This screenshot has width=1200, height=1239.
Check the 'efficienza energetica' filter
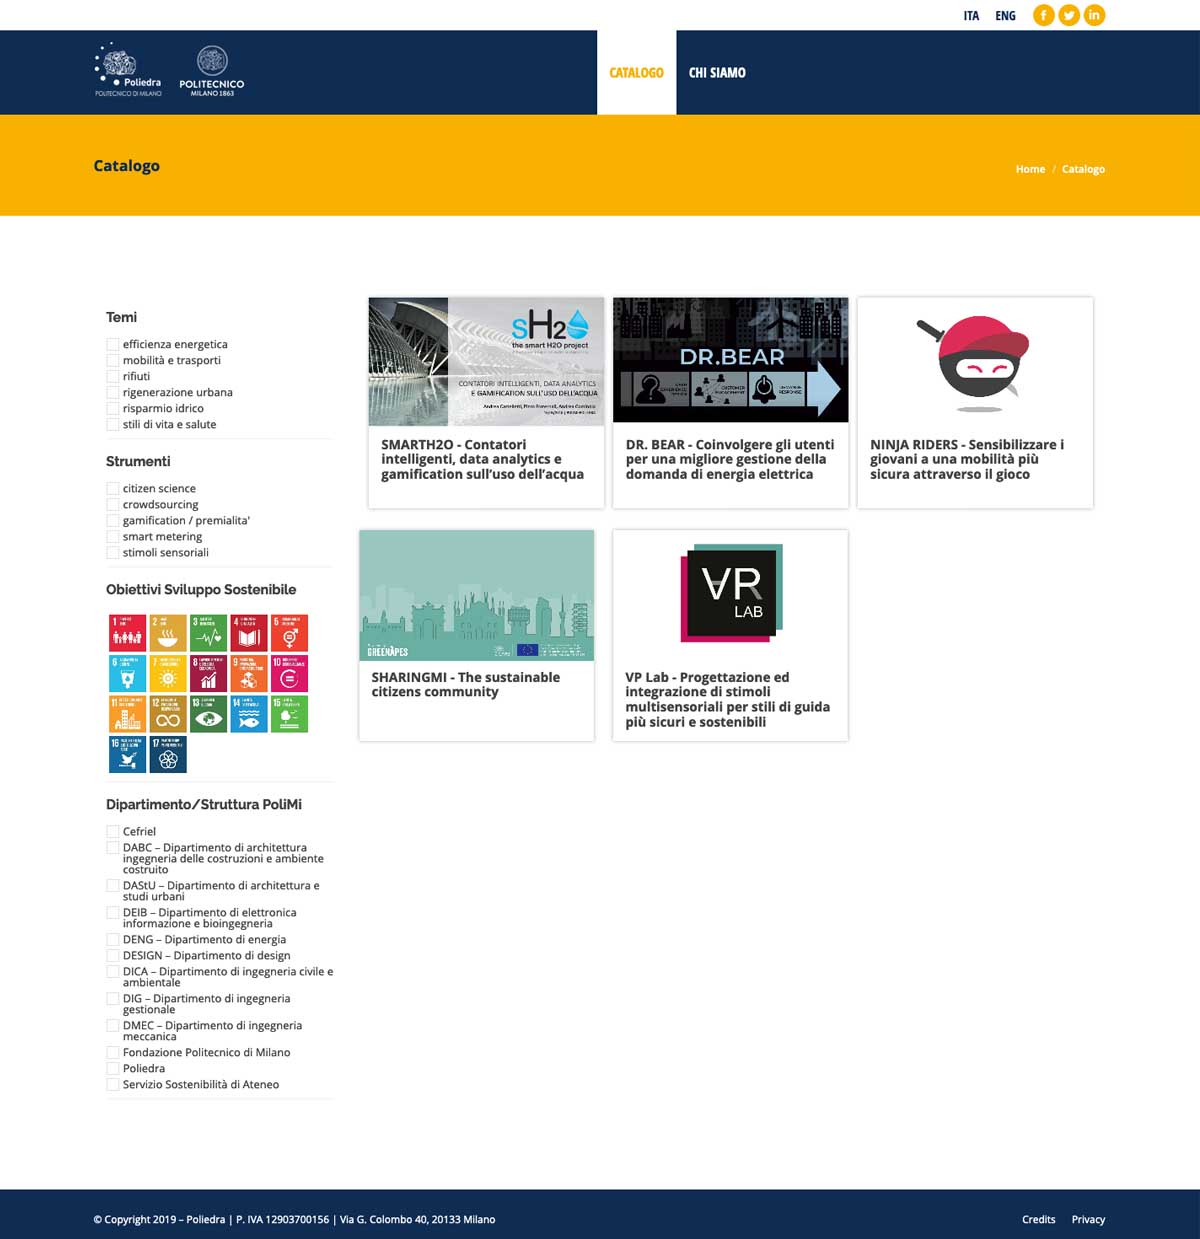(x=113, y=345)
